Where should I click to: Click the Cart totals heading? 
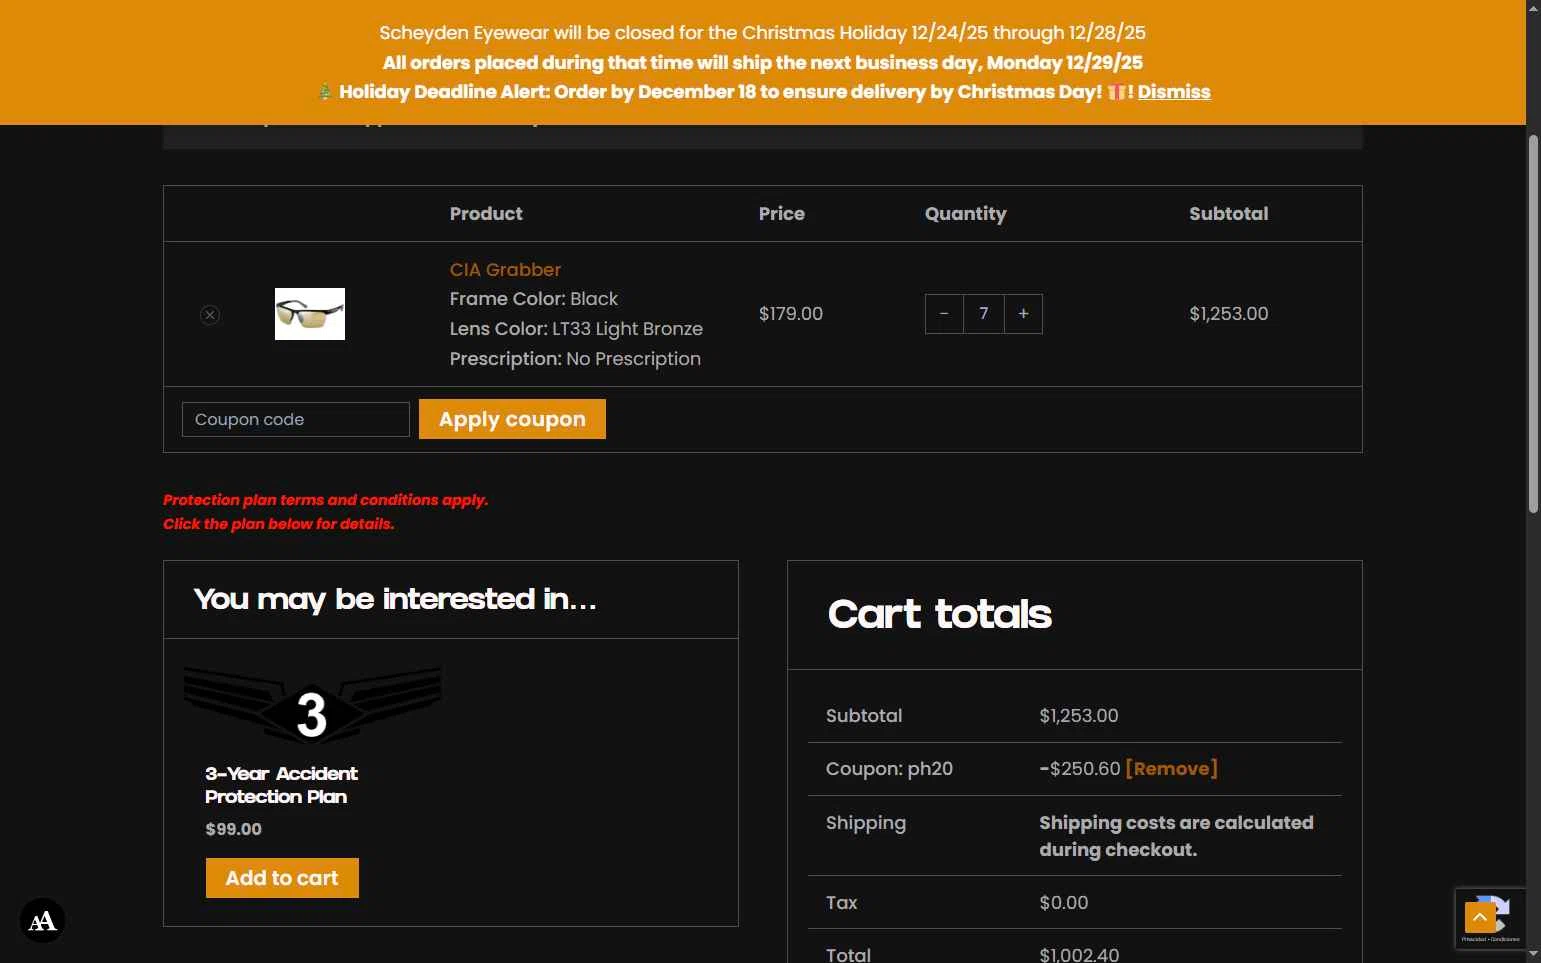[x=940, y=614]
